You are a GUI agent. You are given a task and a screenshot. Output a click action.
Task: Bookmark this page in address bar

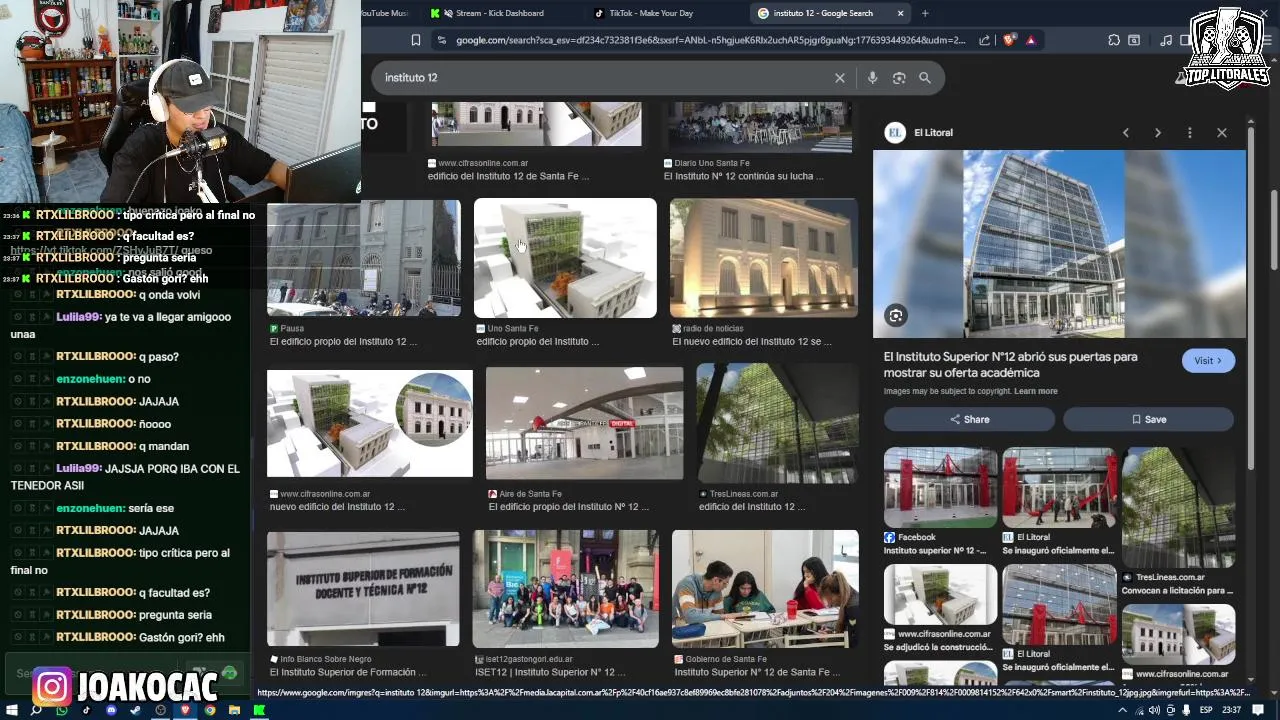pos(416,40)
